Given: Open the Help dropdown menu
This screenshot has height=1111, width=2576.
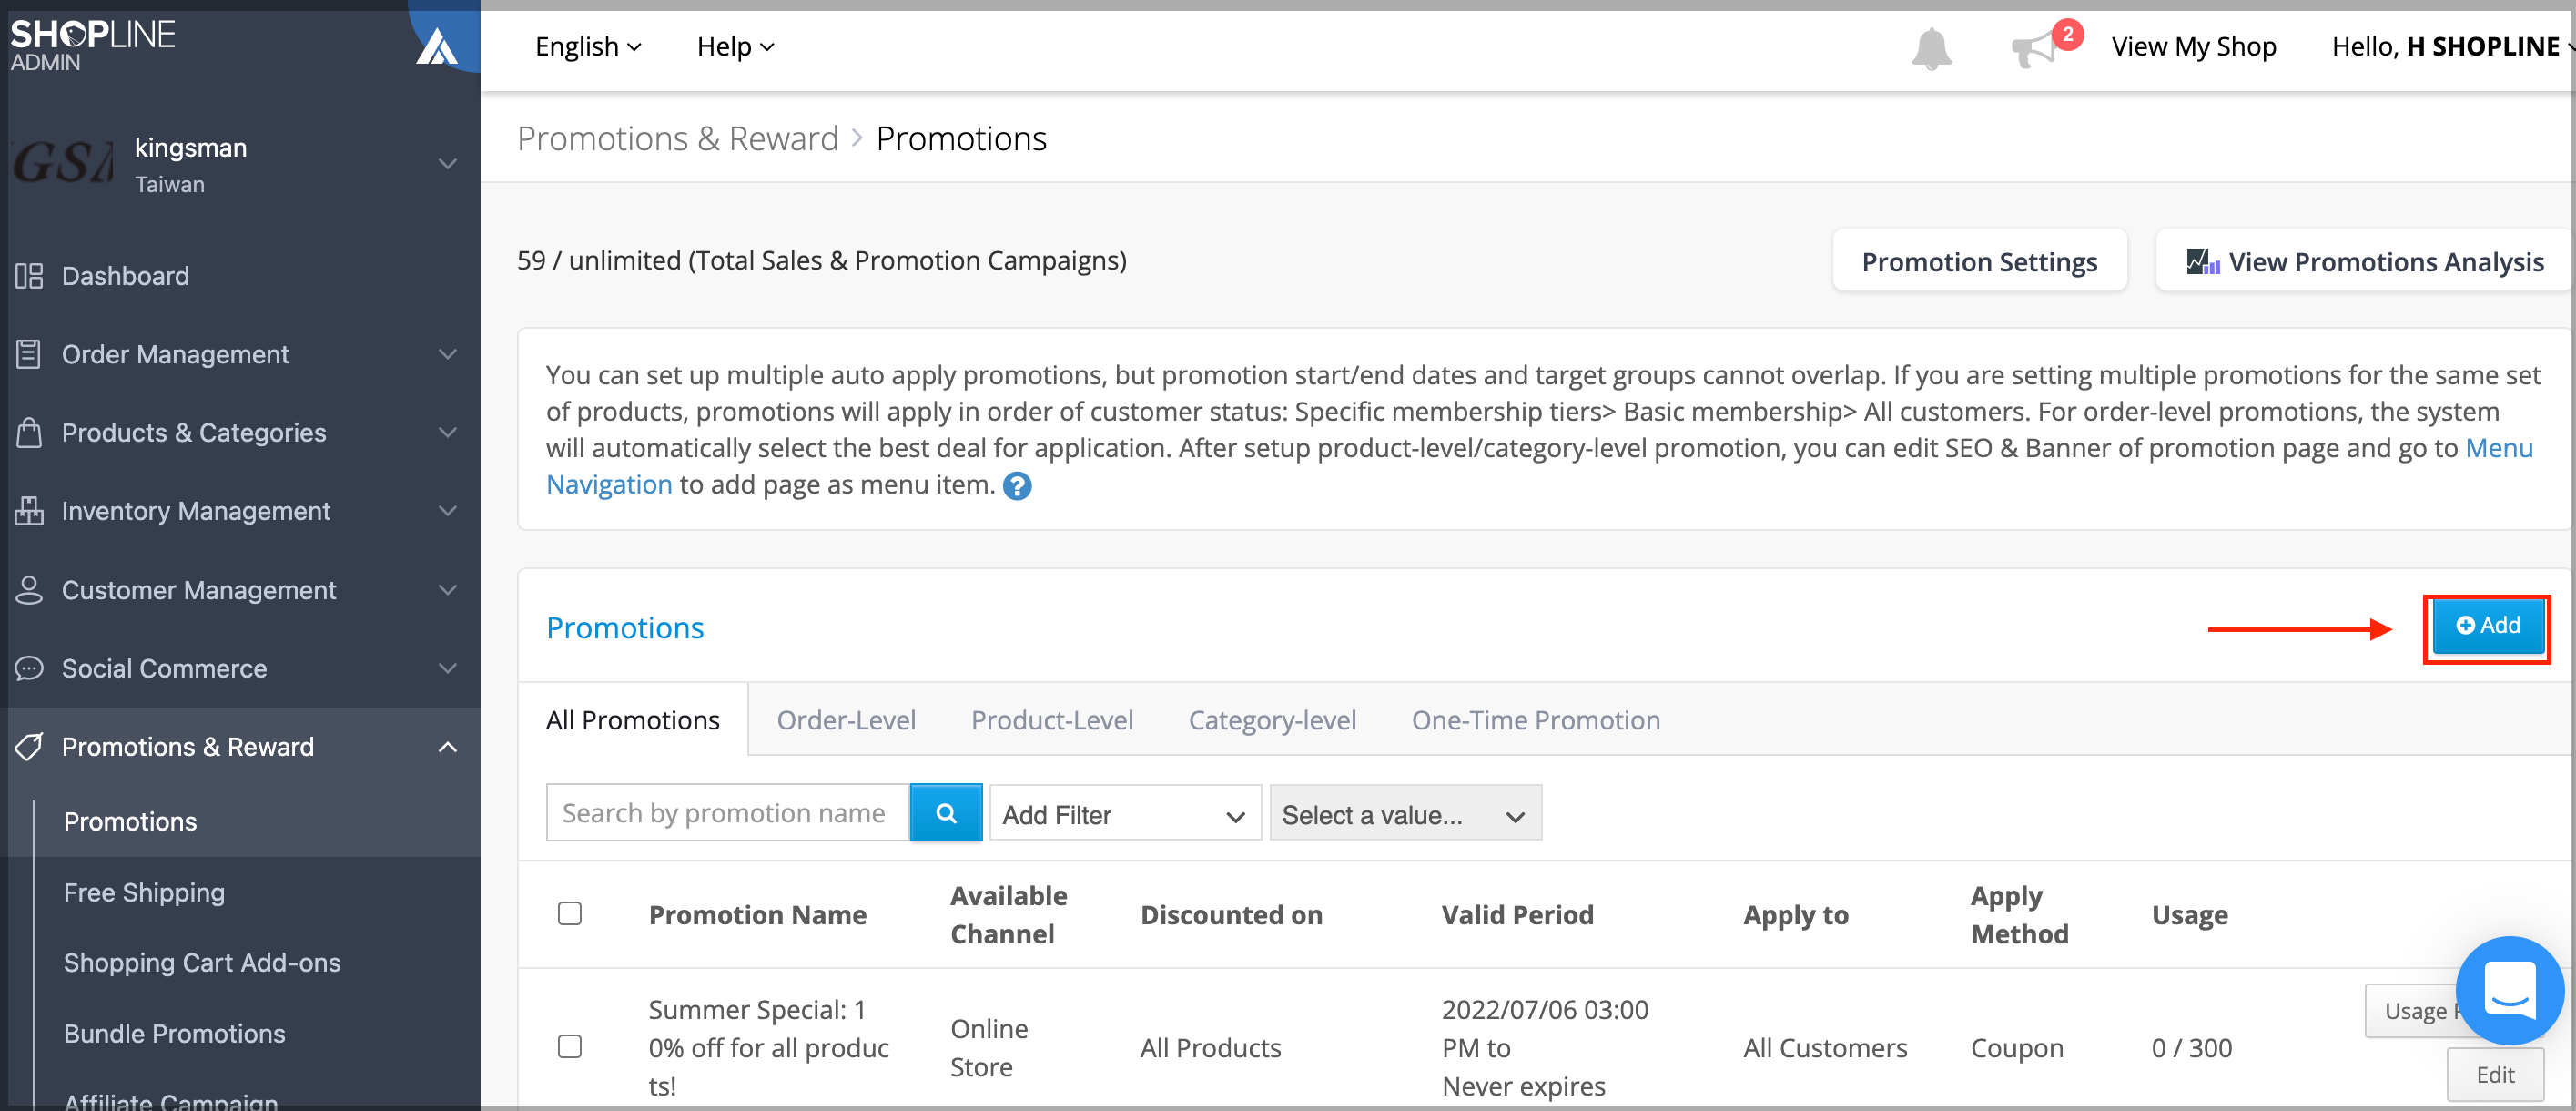Looking at the screenshot, I should 735,47.
